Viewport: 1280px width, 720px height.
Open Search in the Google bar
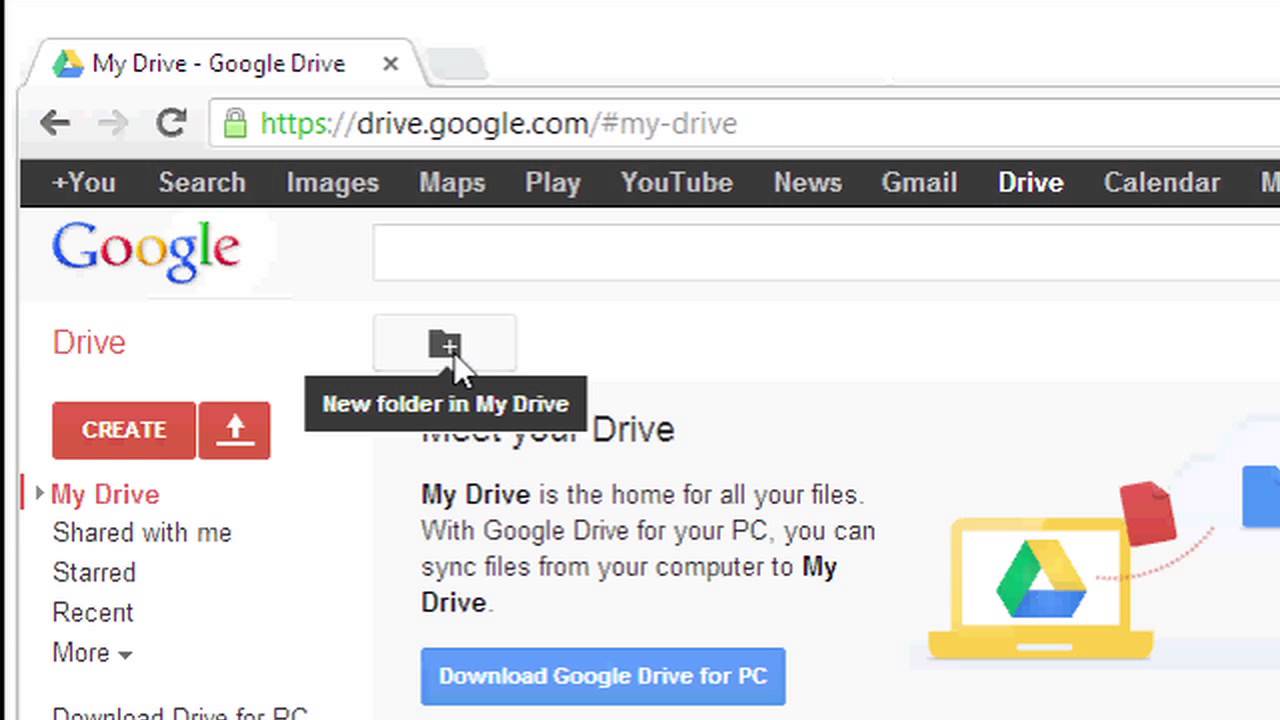click(x=202, y=183)
